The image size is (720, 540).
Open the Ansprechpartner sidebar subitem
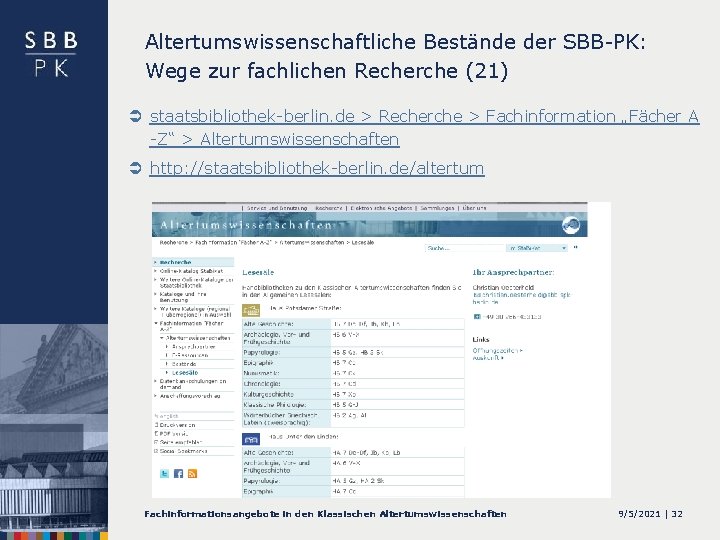[193, 347]
